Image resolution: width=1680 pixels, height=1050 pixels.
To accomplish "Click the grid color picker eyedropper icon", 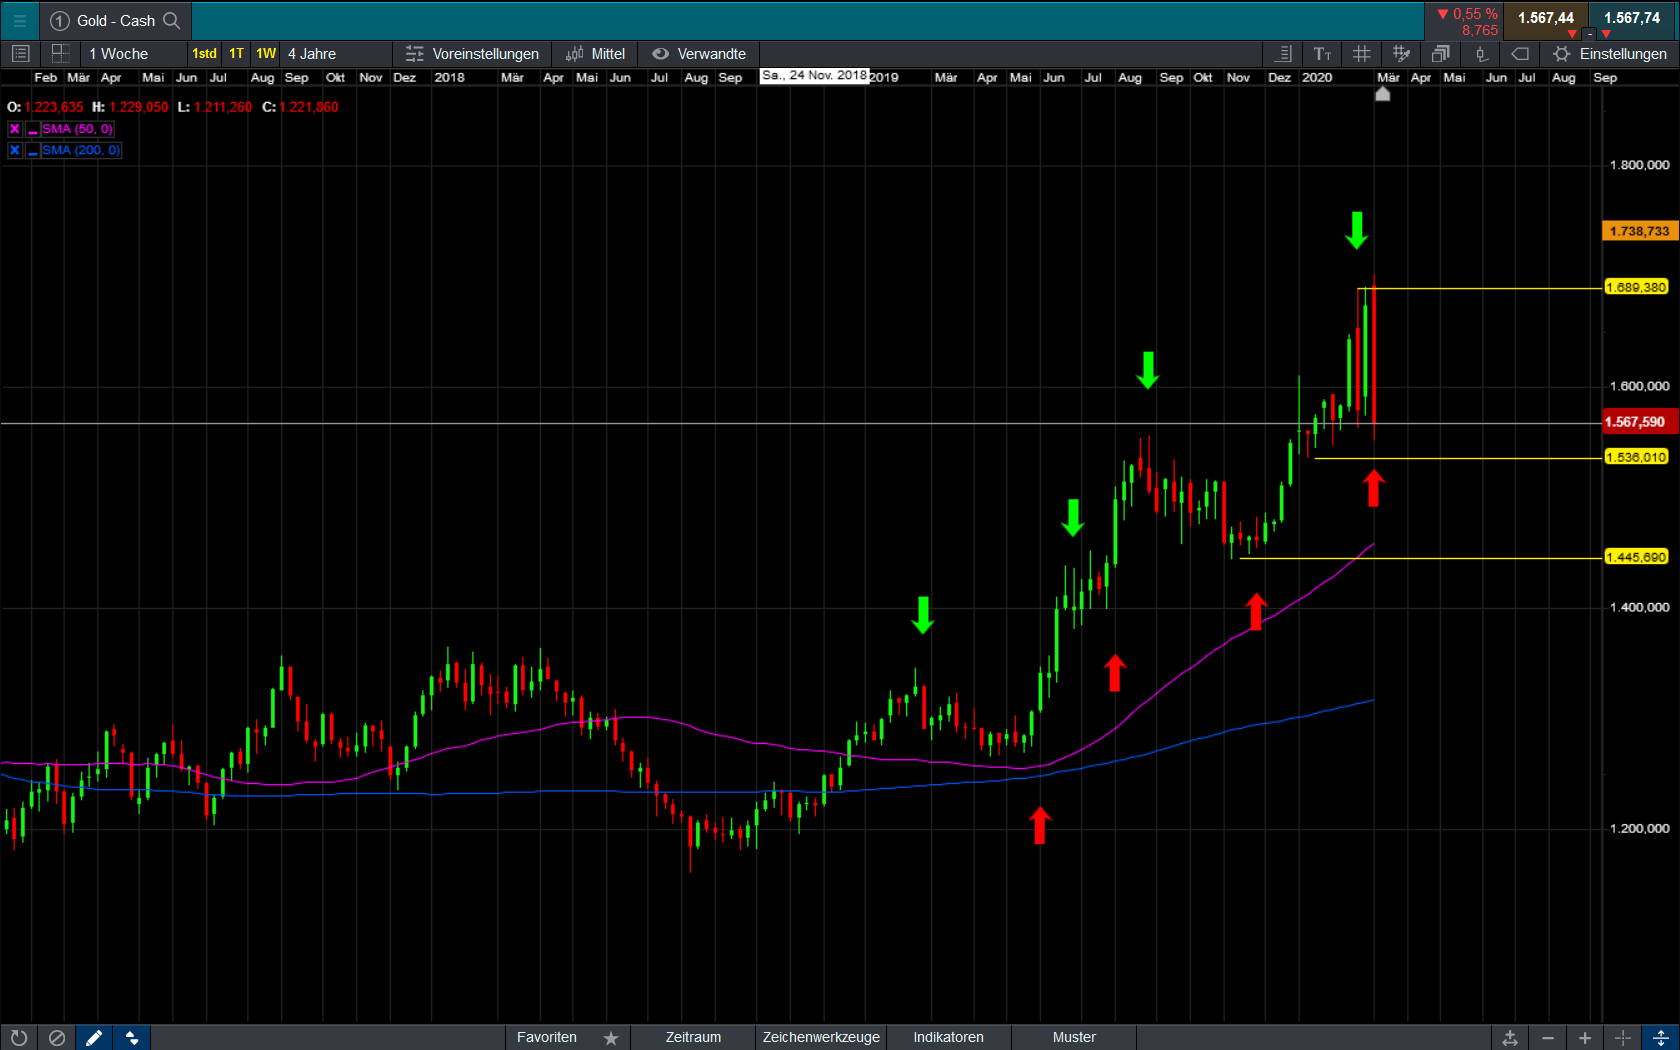I will (1401, 54).
